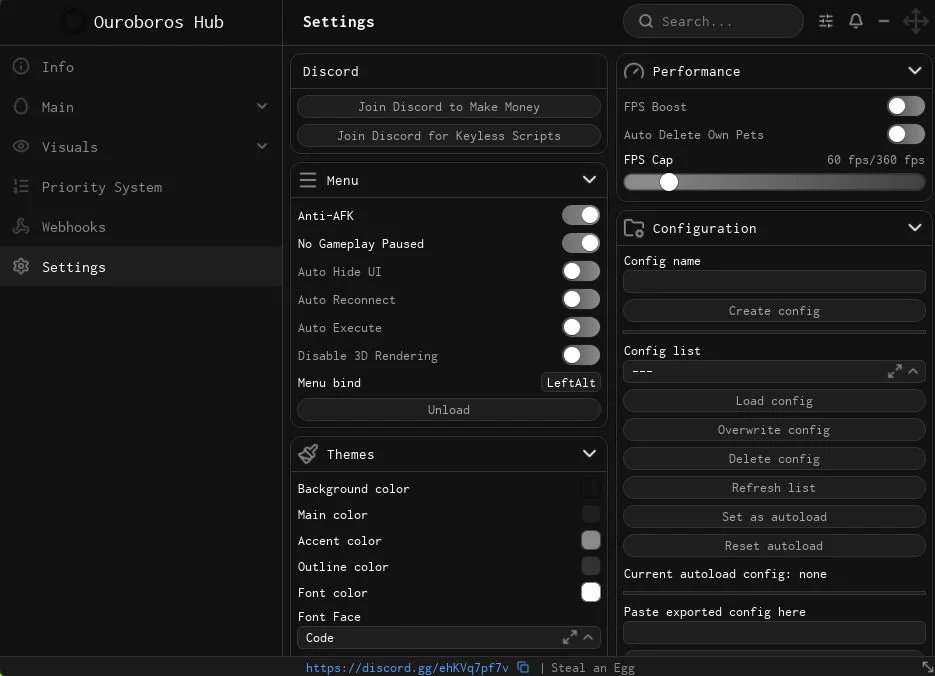The image size is (935, 676).
Task: Click the hamburger Menu section icon
Action: [308, 180]
